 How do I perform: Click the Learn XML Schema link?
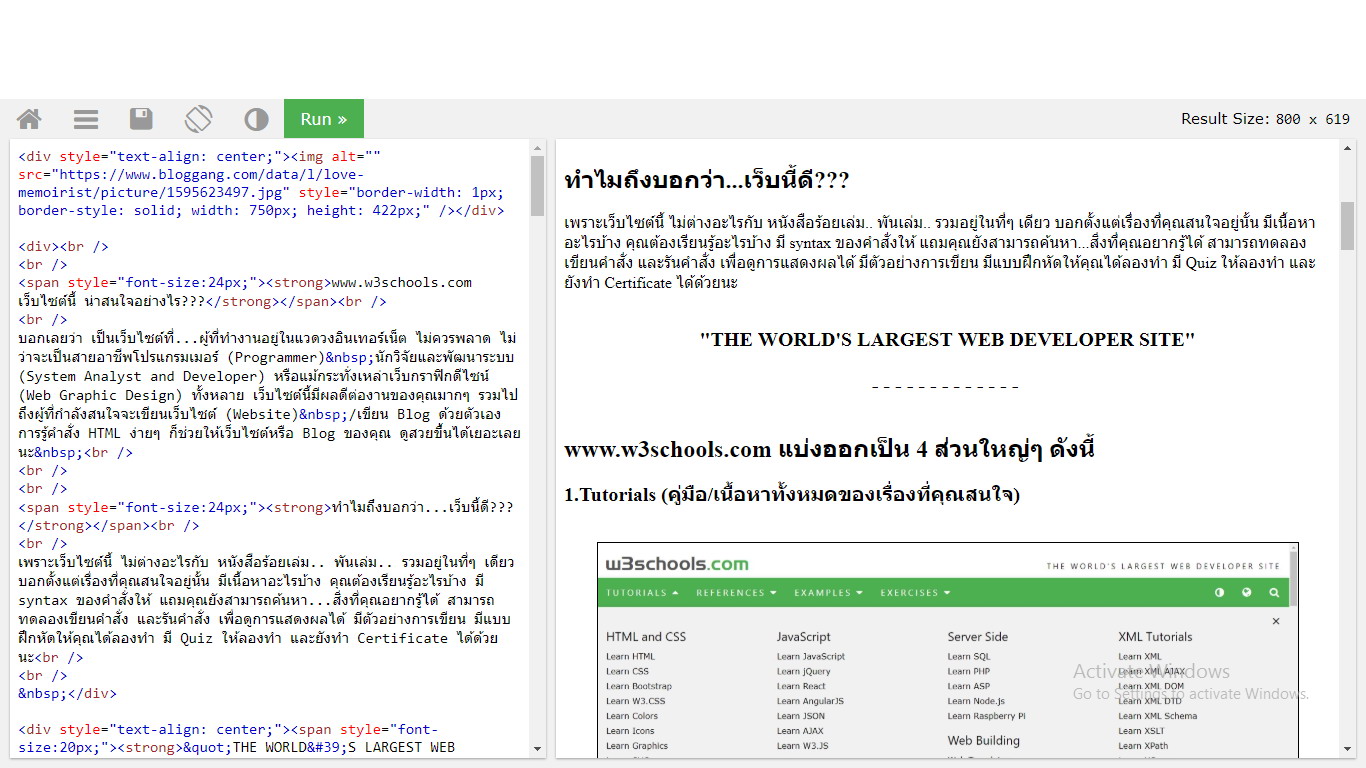(1158, 716)
